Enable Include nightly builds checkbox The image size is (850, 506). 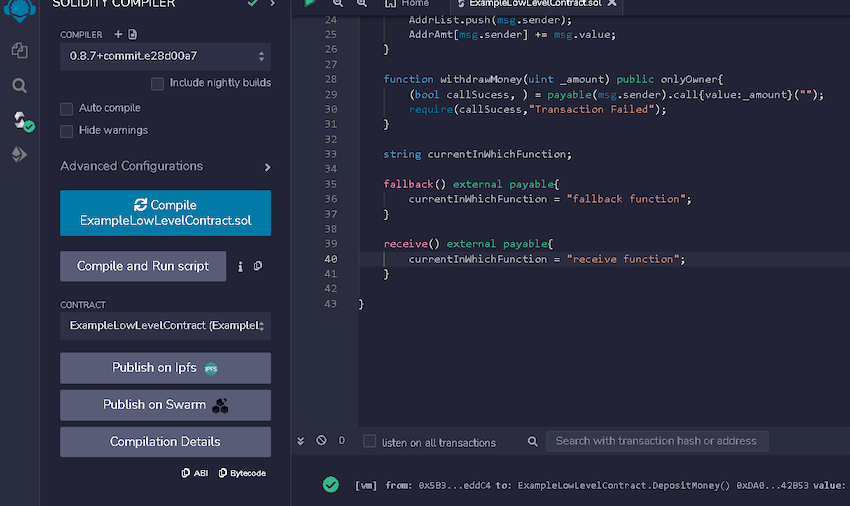pos(157,84)
